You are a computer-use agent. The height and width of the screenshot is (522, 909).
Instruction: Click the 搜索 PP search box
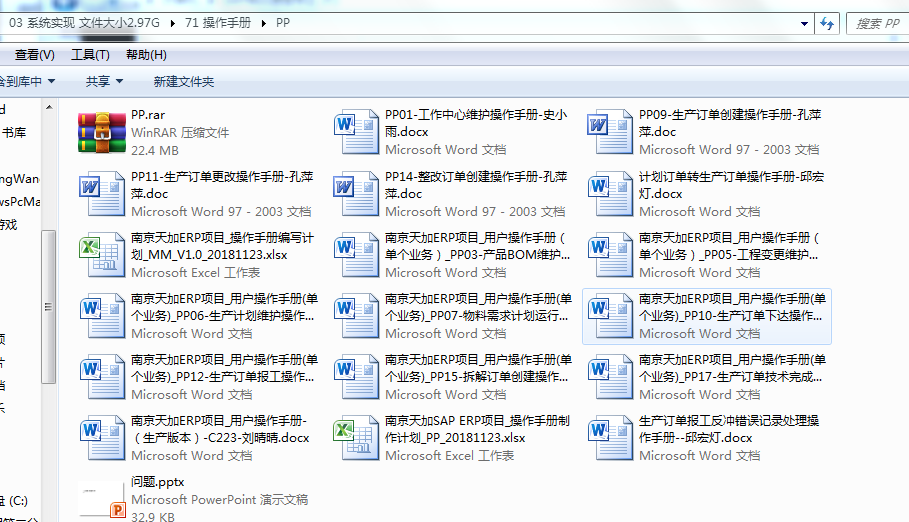point(876,22)
